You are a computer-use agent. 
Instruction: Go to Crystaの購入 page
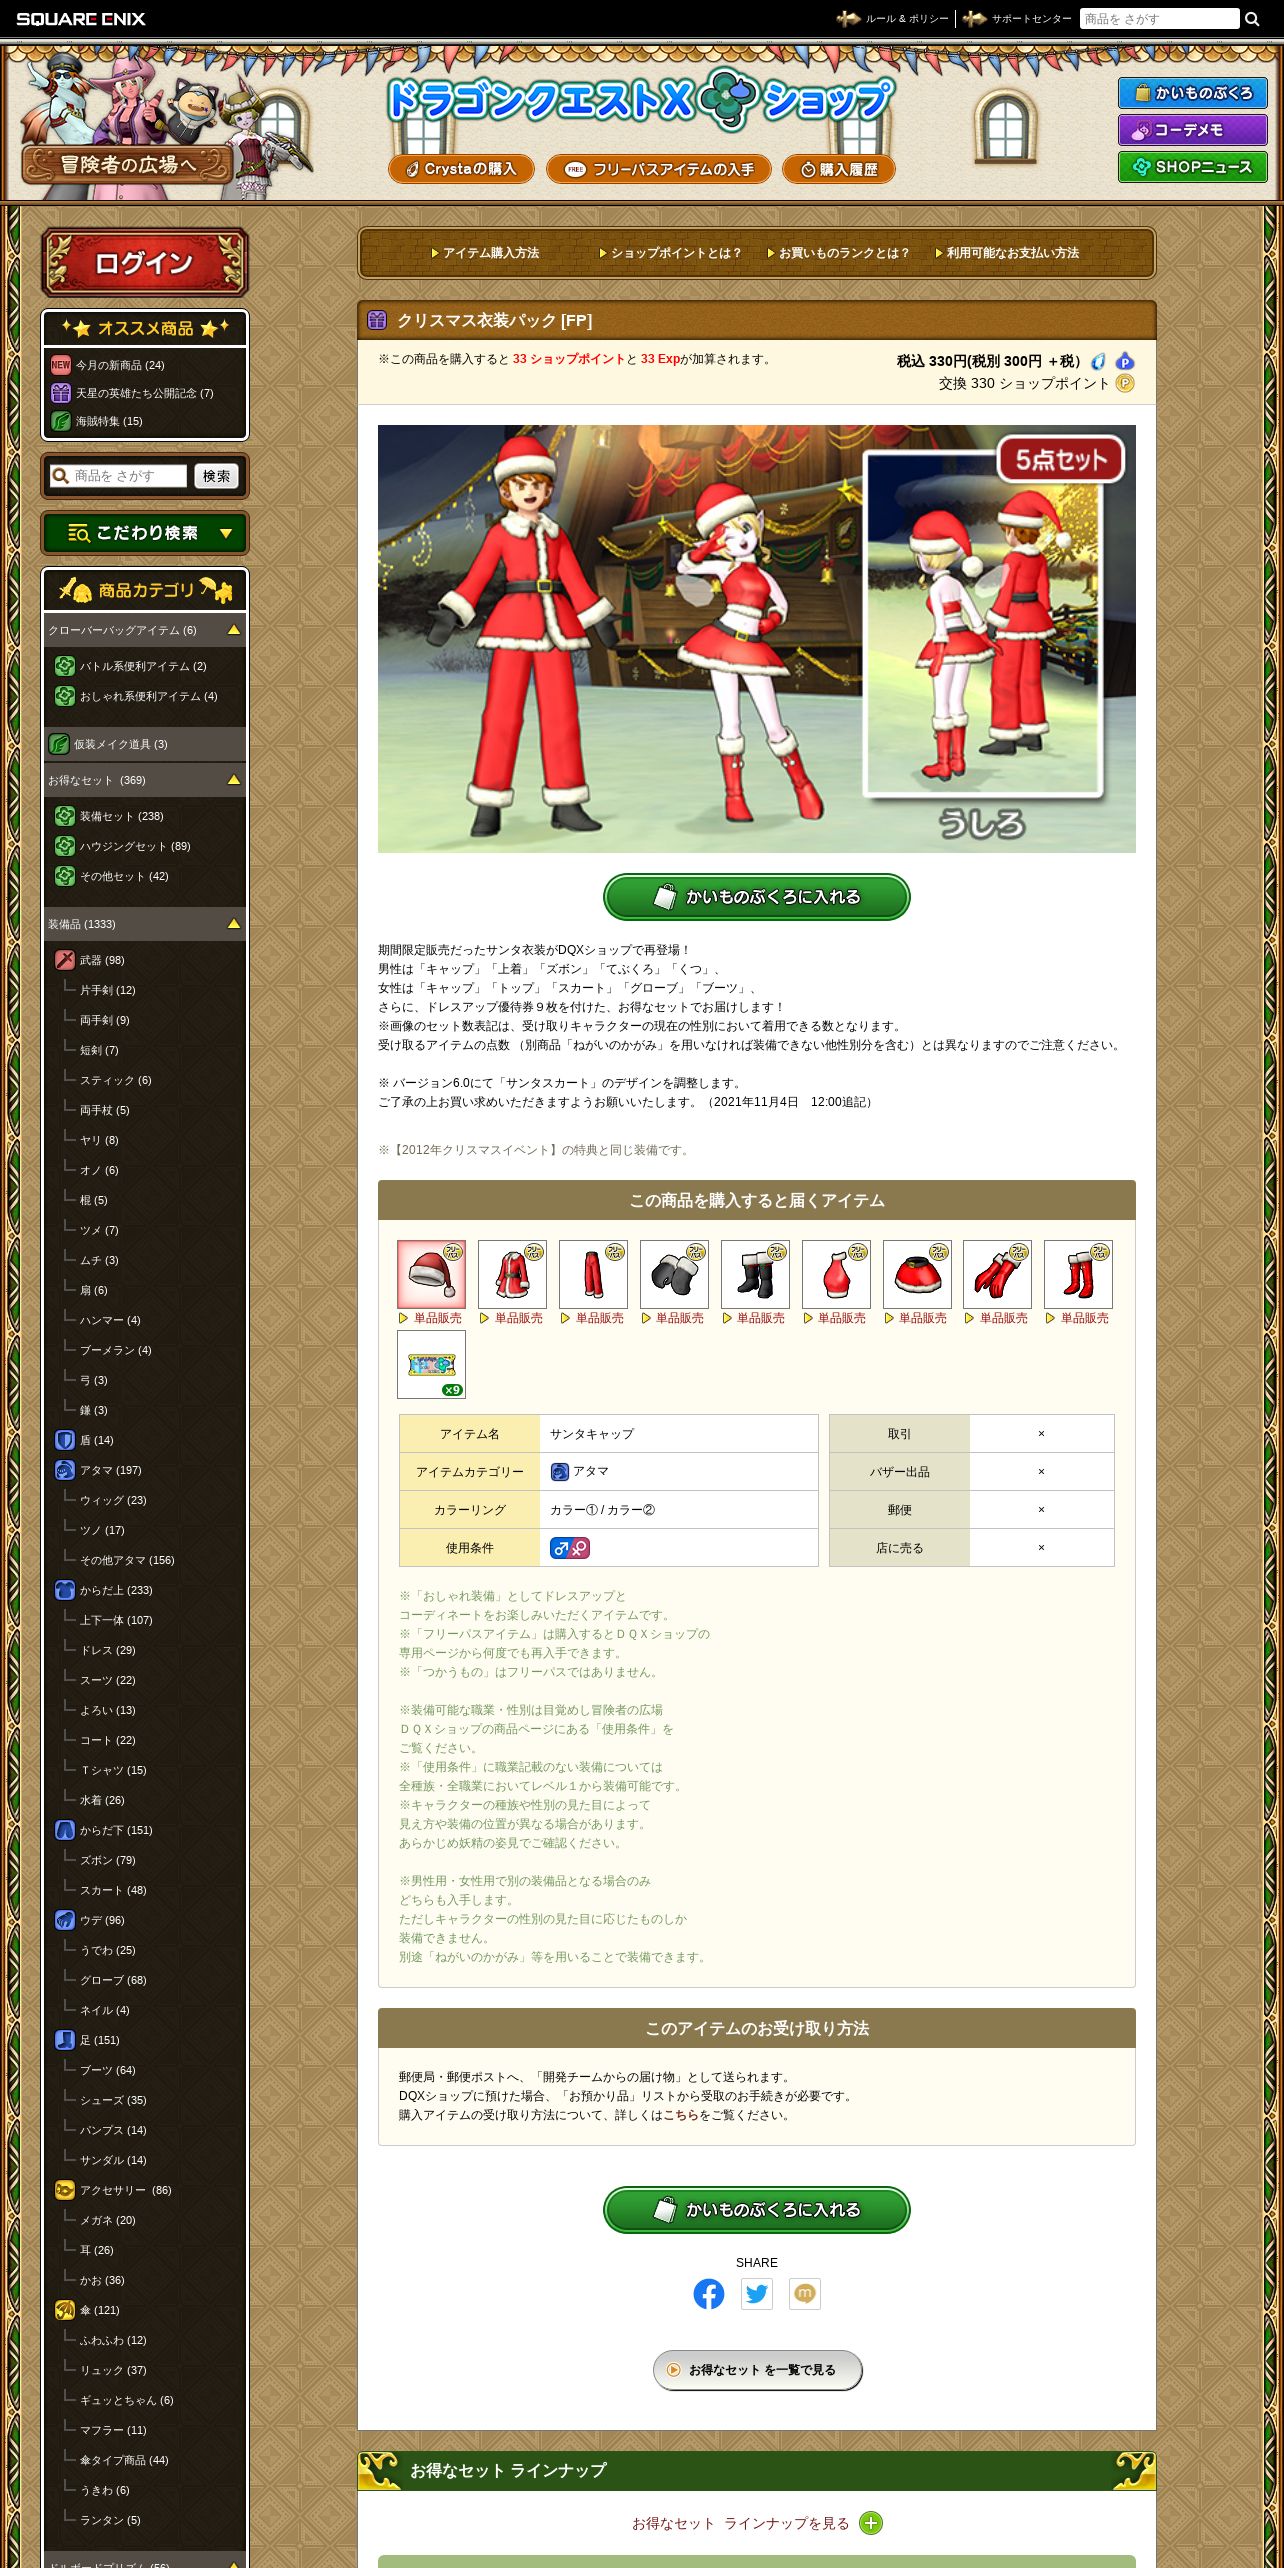tap(461, 169)
